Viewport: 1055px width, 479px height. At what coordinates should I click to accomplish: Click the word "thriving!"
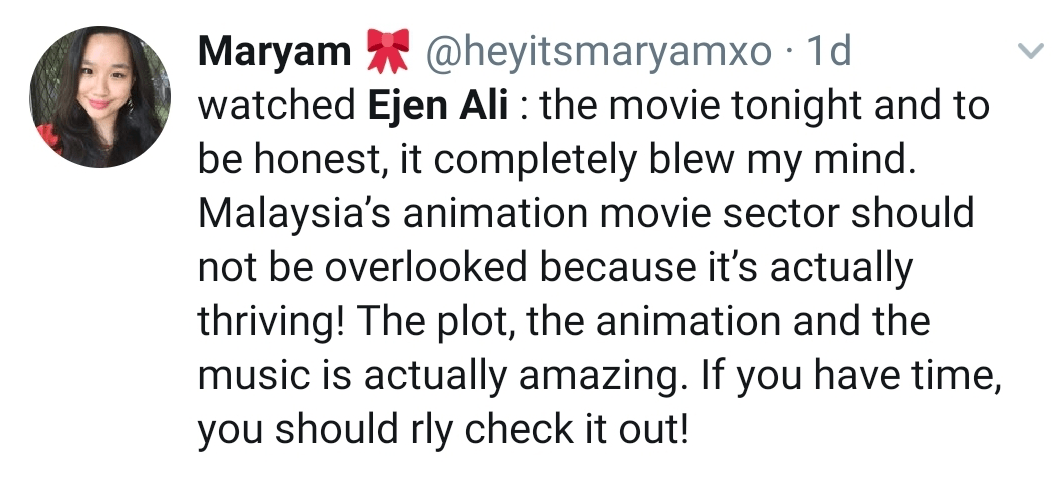click(x=270, y=323)
